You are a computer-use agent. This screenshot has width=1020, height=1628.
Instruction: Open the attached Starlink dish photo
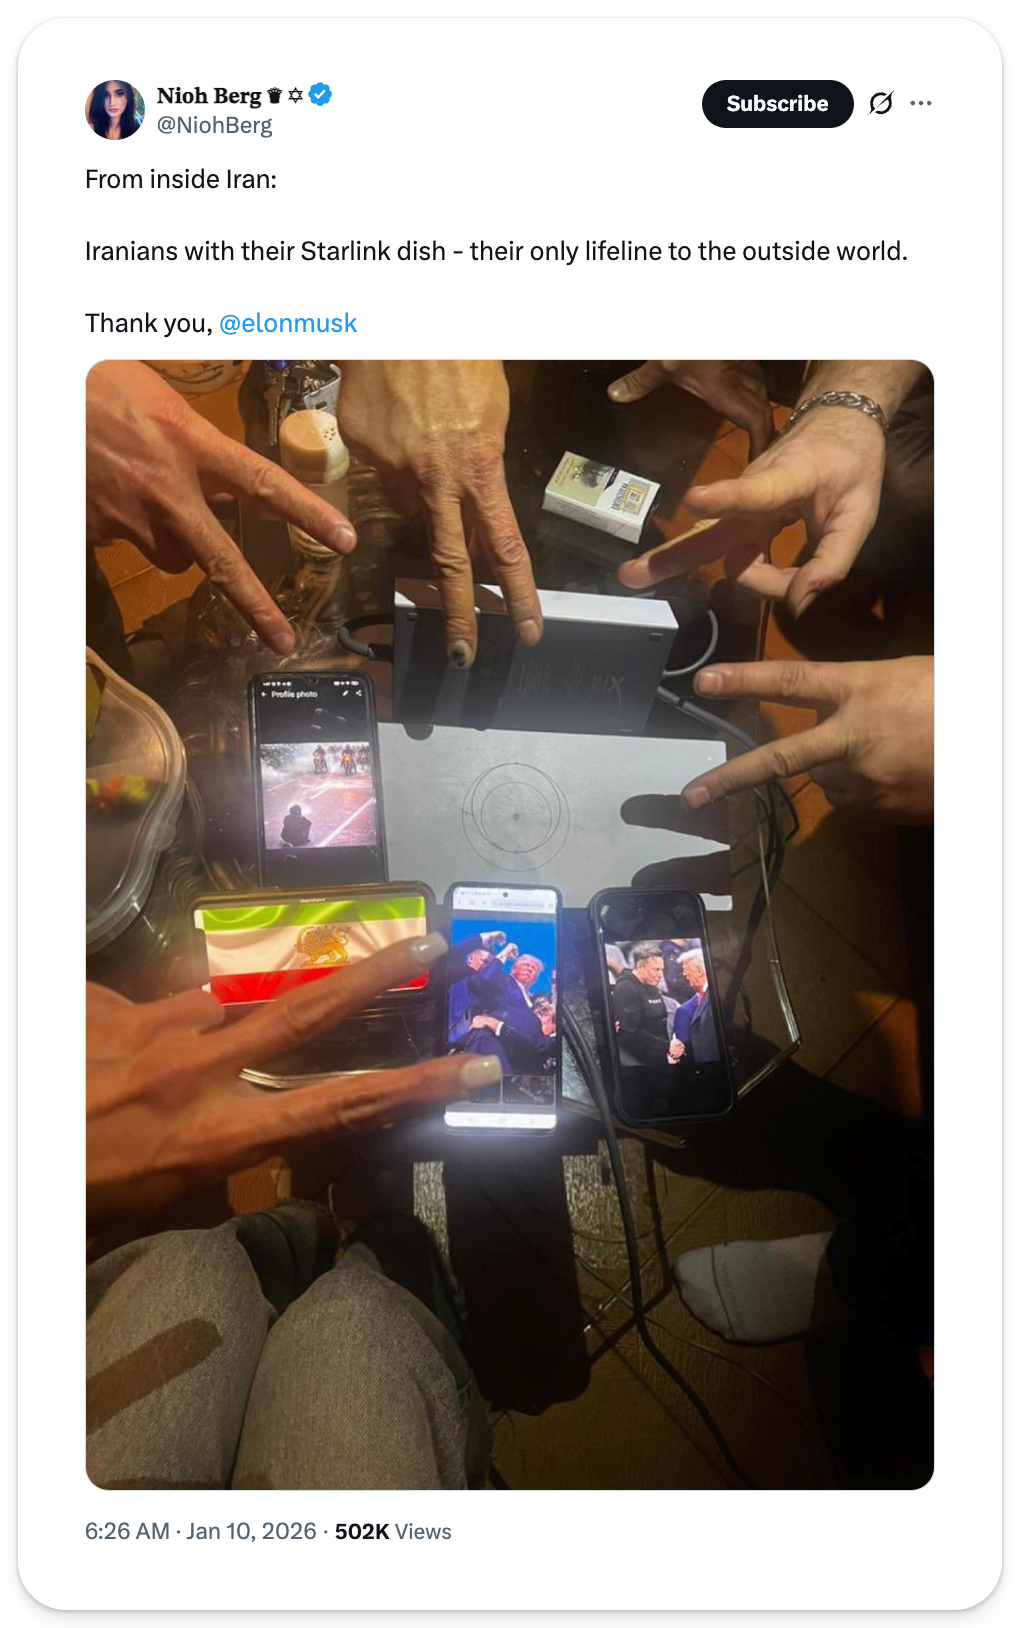pyautogui.click(x=510, y=925)
